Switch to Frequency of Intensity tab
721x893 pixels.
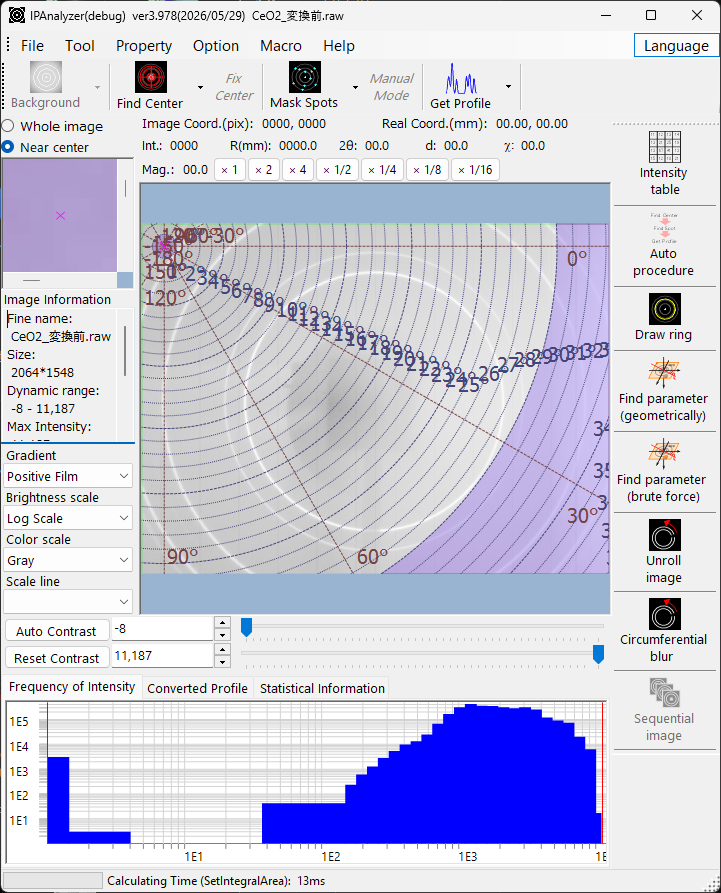click(72, 687)
